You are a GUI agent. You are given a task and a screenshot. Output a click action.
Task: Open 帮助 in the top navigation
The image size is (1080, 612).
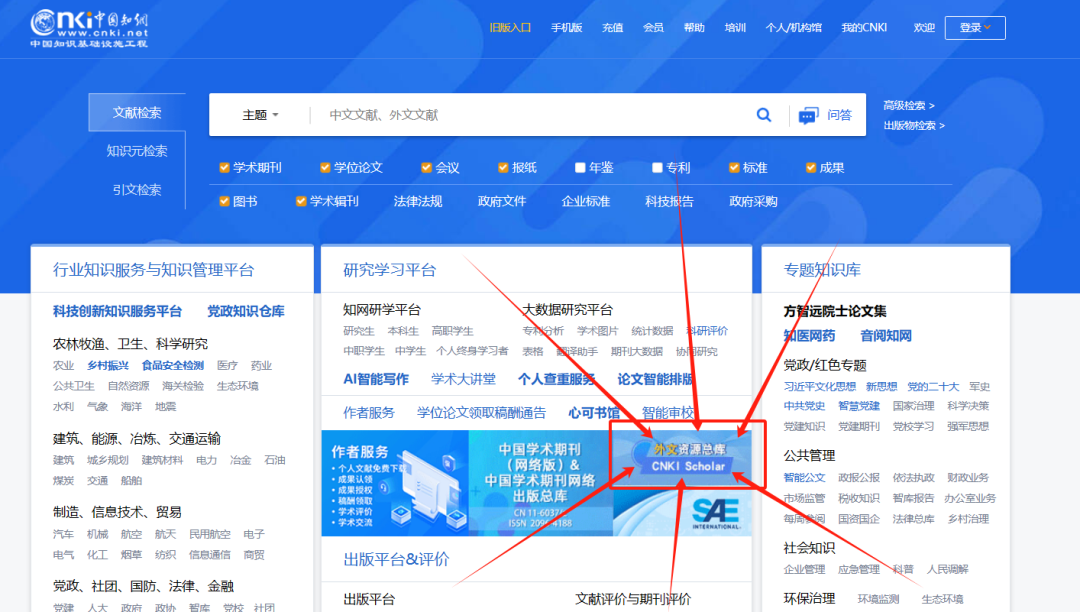tap(694, 28)
